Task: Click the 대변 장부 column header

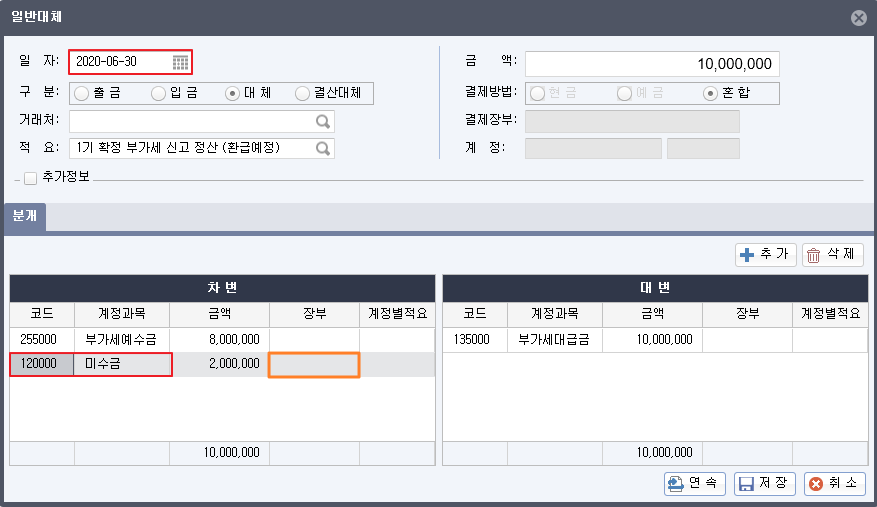Action: (x=747, y=314)
